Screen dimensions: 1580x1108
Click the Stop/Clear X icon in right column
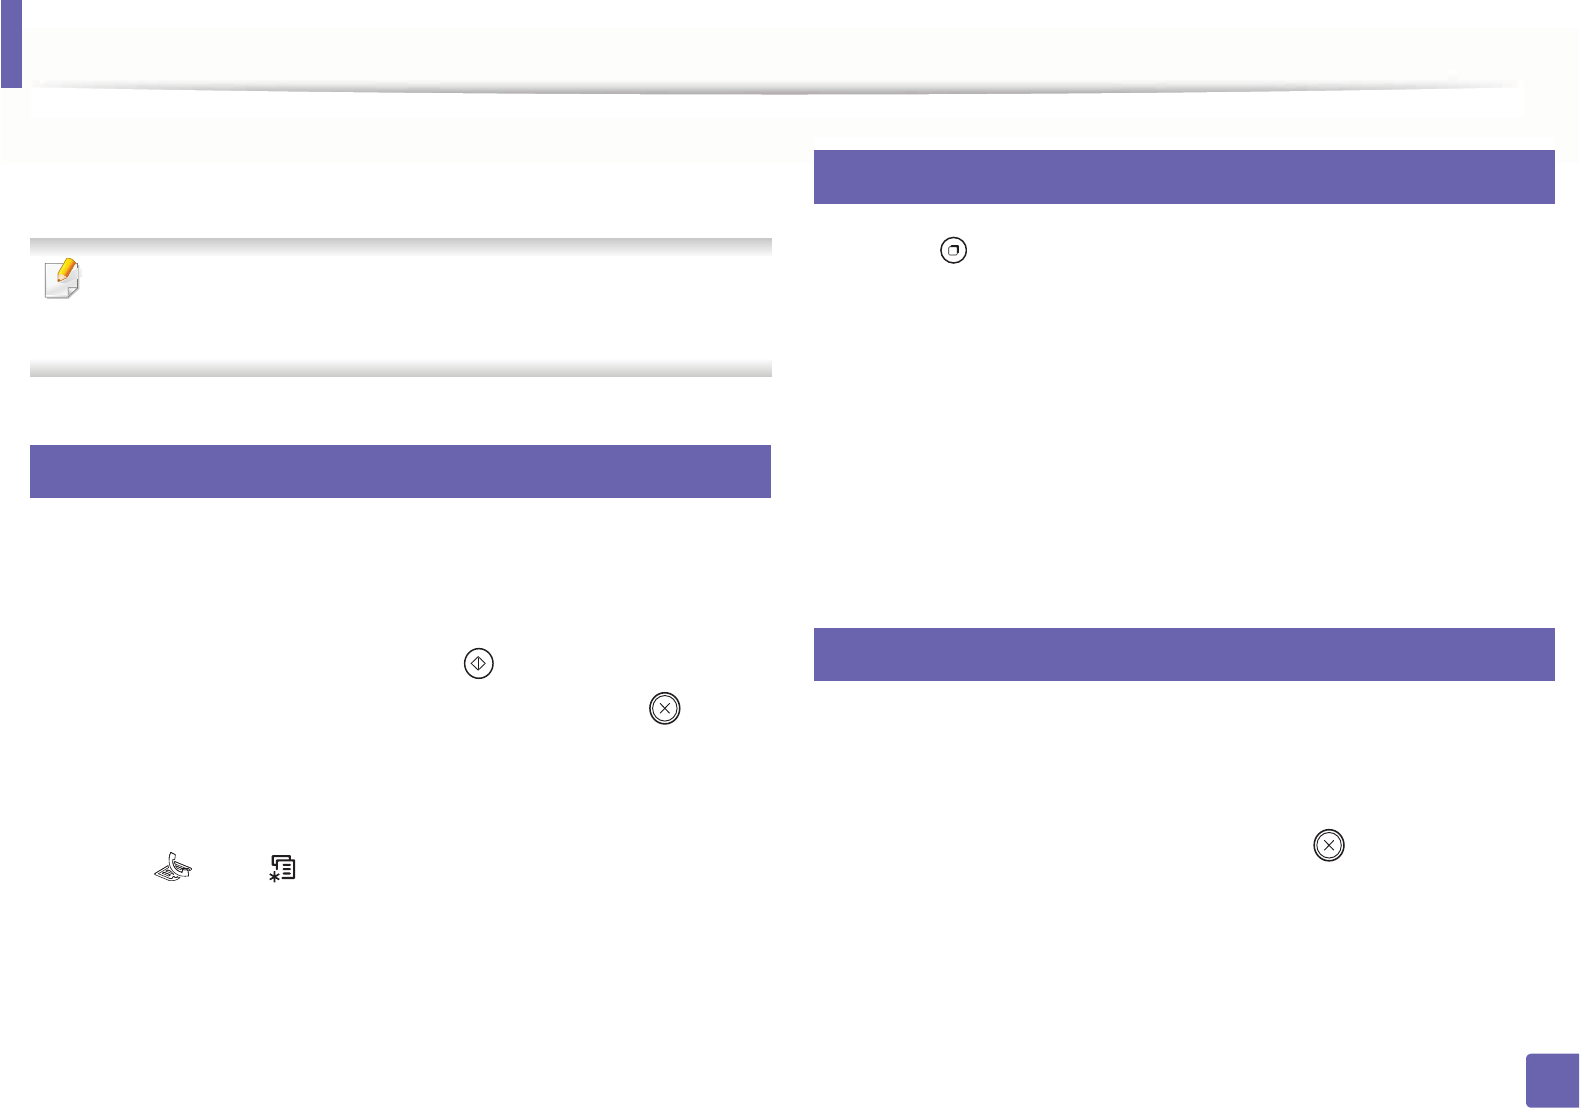(x=1328, y=845)
